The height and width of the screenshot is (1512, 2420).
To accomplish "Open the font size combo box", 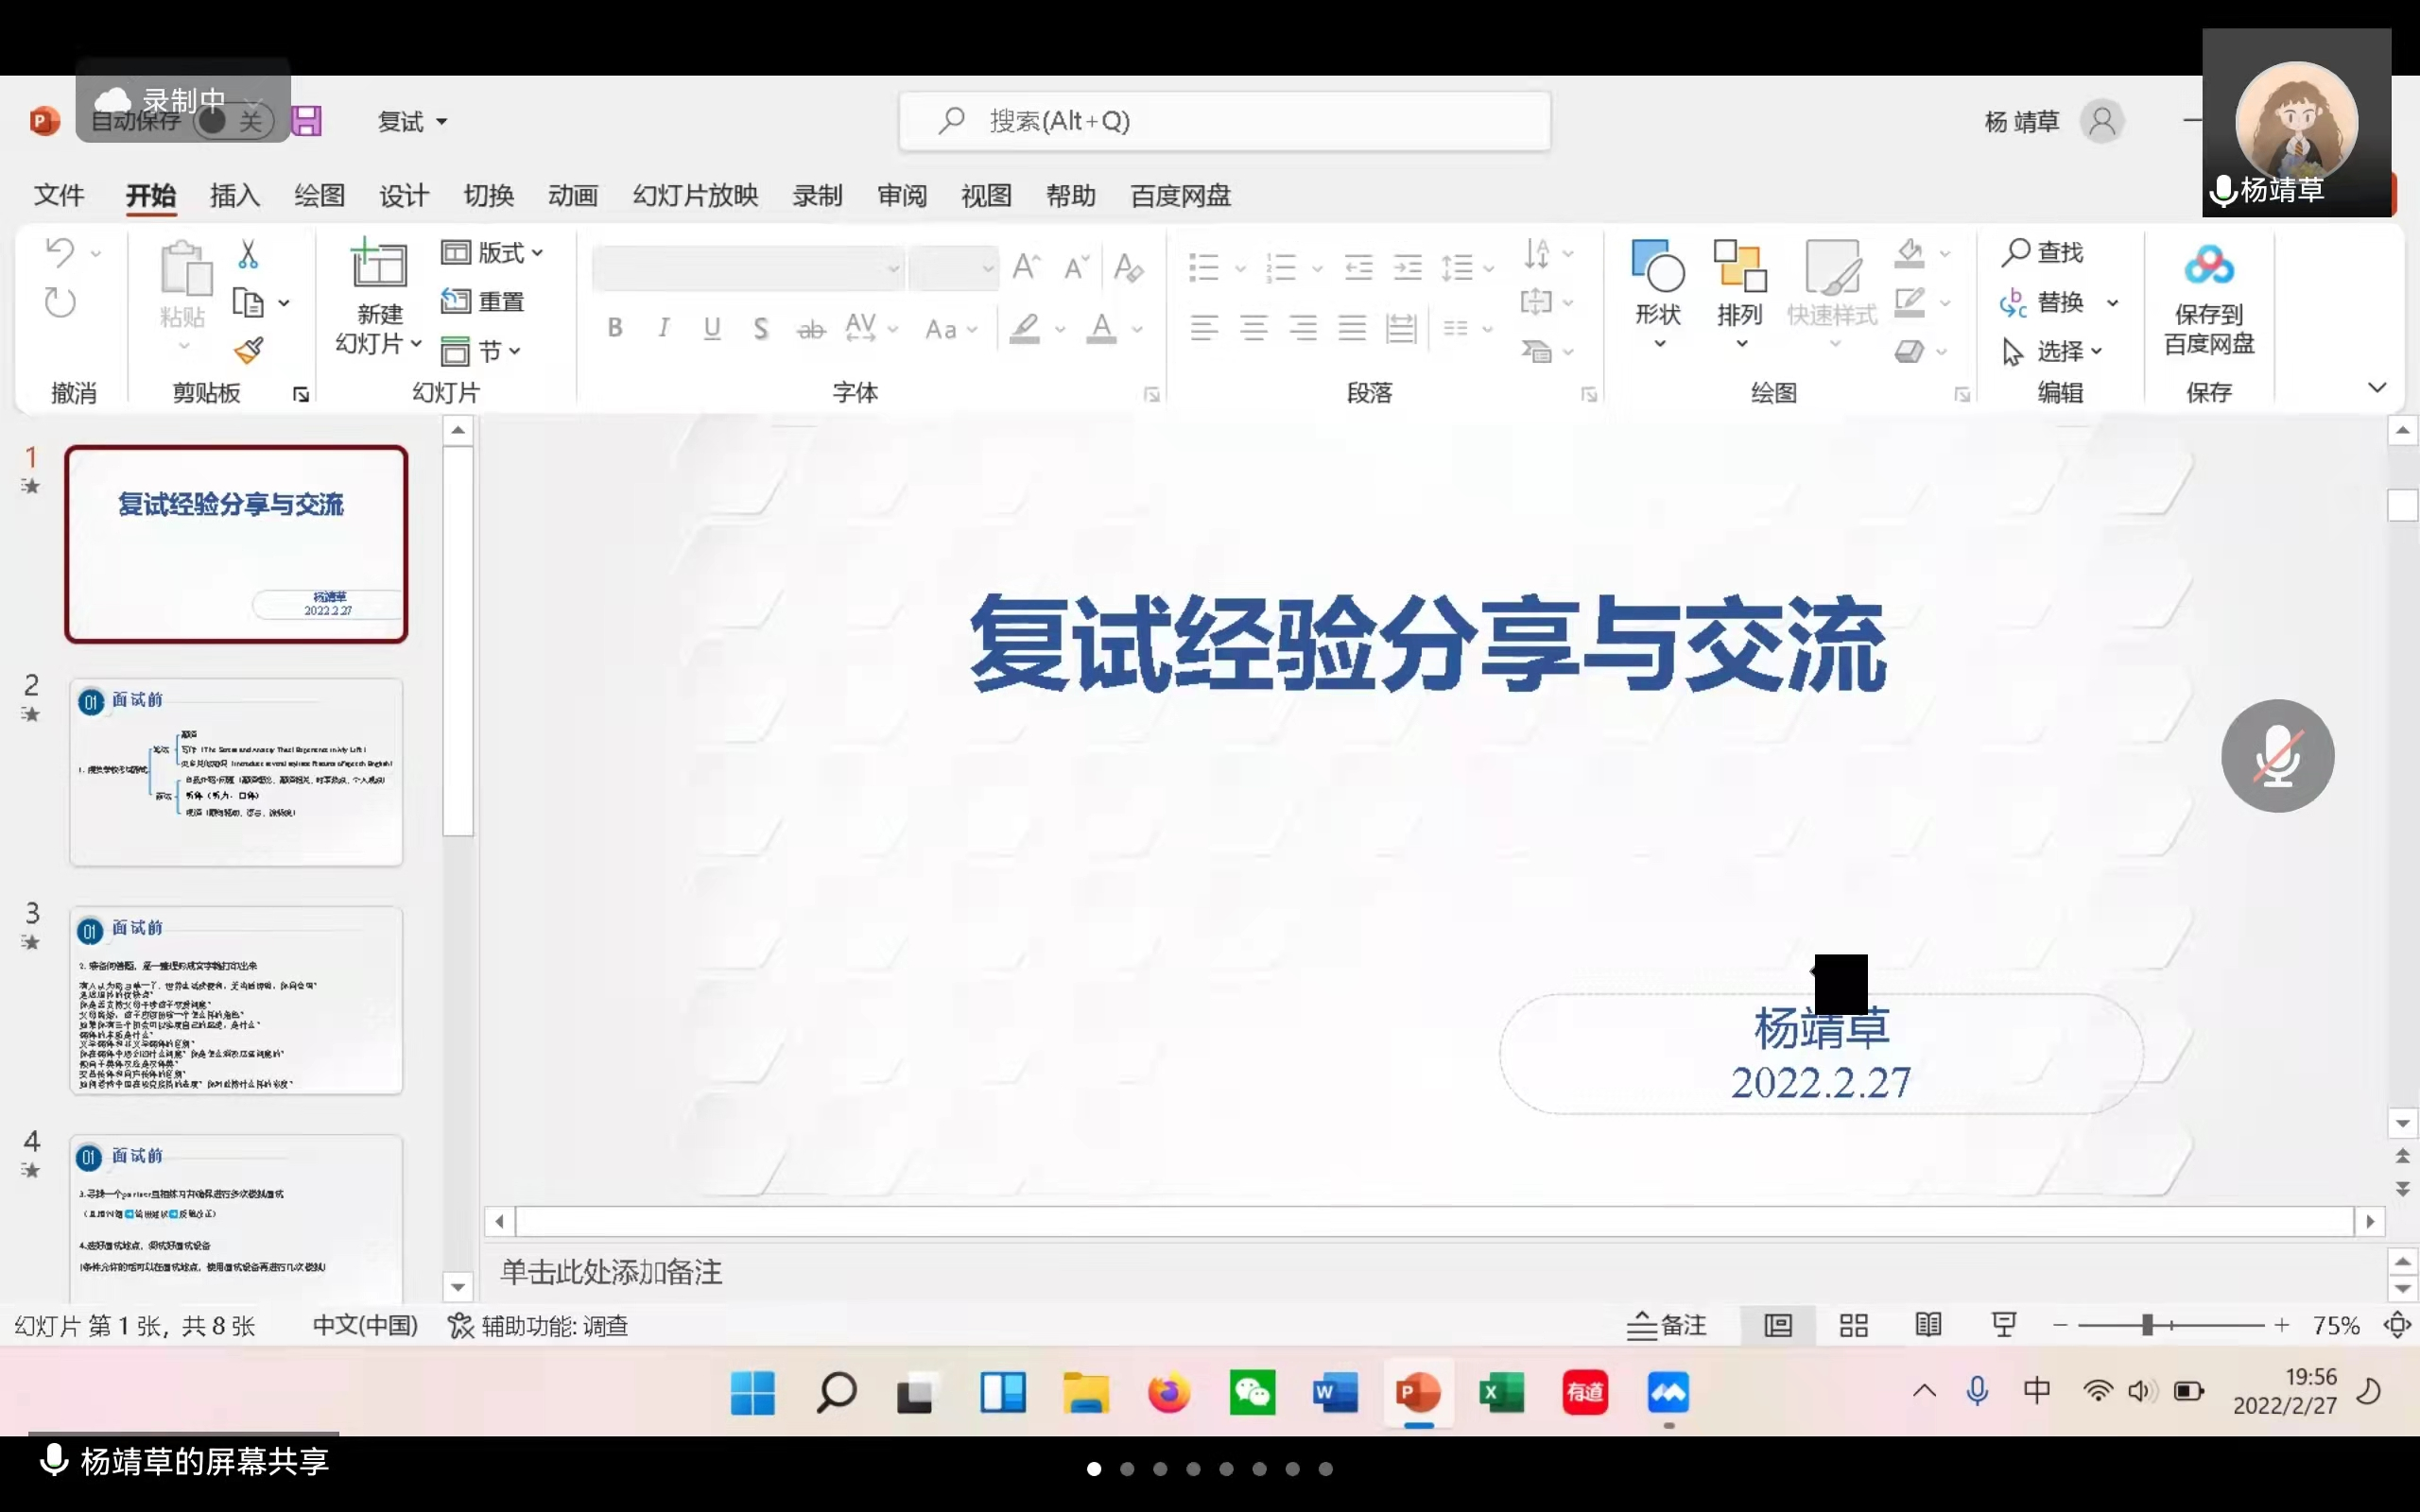I will pyautogui.click(x=954, y=268).
